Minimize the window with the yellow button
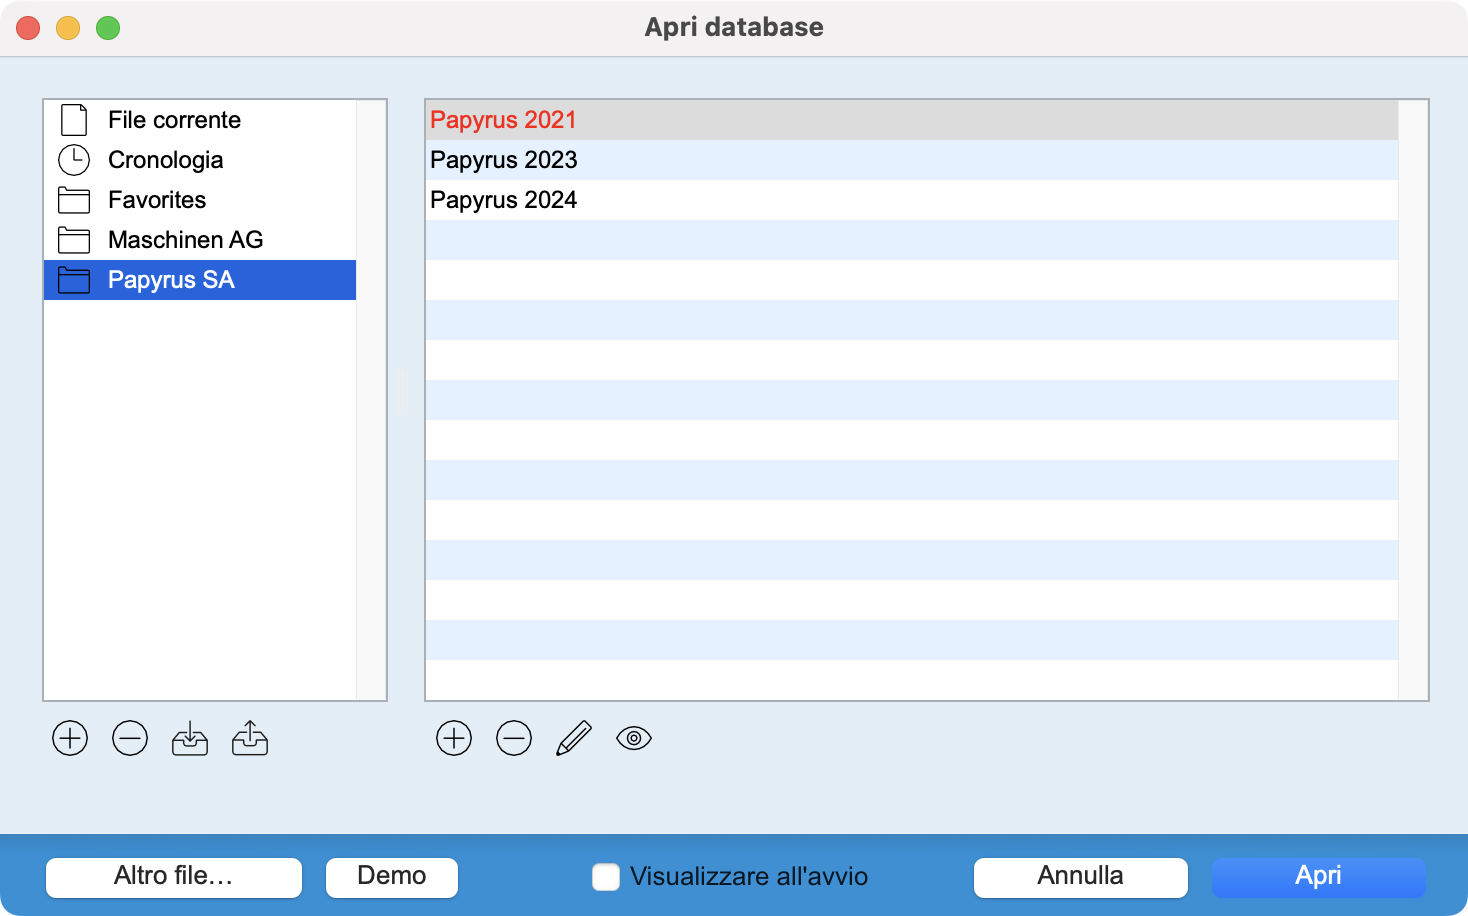The width and height of the screenshot is (1468, 916). pos(68,28)
